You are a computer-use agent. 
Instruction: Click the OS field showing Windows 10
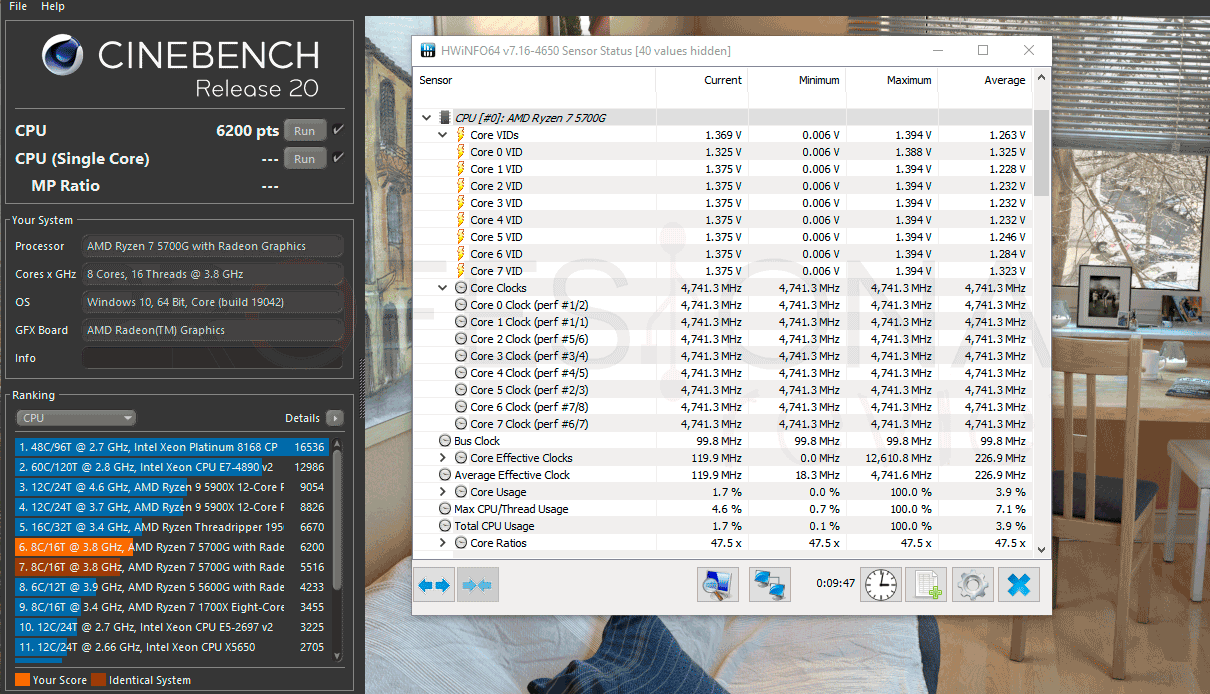(212, 302)
